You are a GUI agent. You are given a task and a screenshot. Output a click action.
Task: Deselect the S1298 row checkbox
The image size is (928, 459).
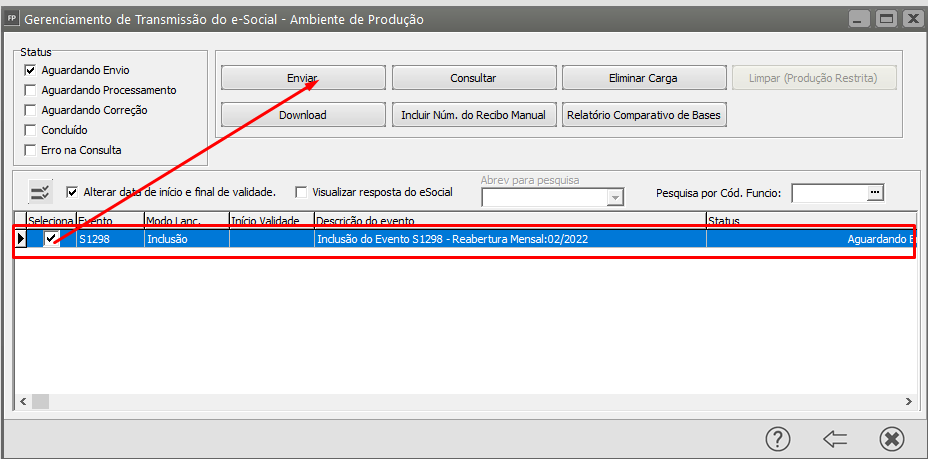click(x=51, y=238)
